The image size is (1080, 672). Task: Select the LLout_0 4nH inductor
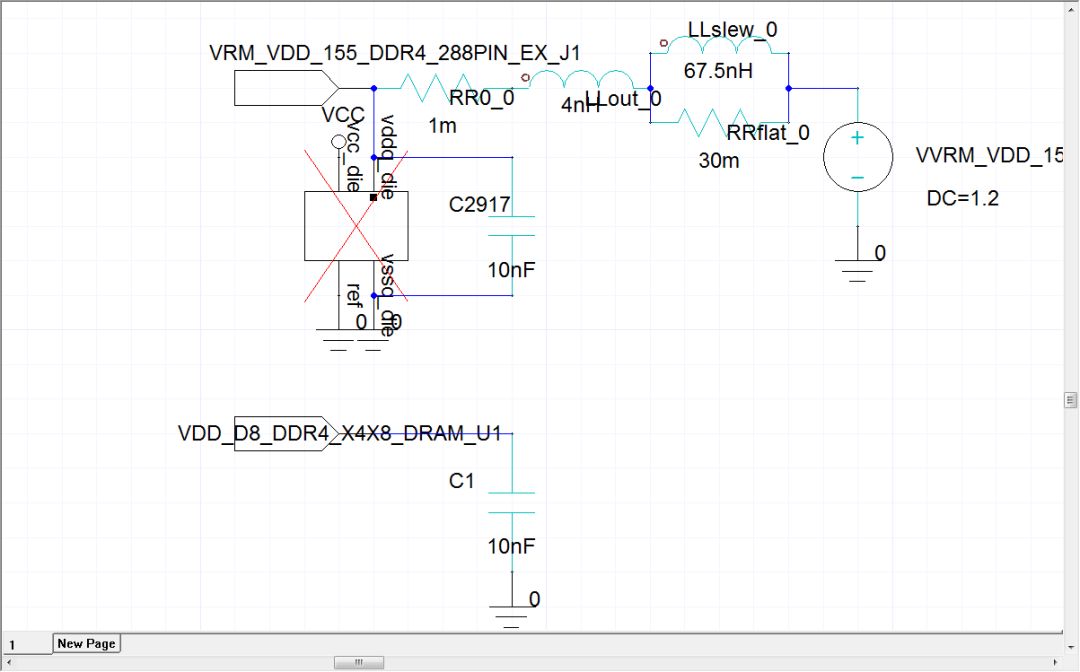coord(582,79)
